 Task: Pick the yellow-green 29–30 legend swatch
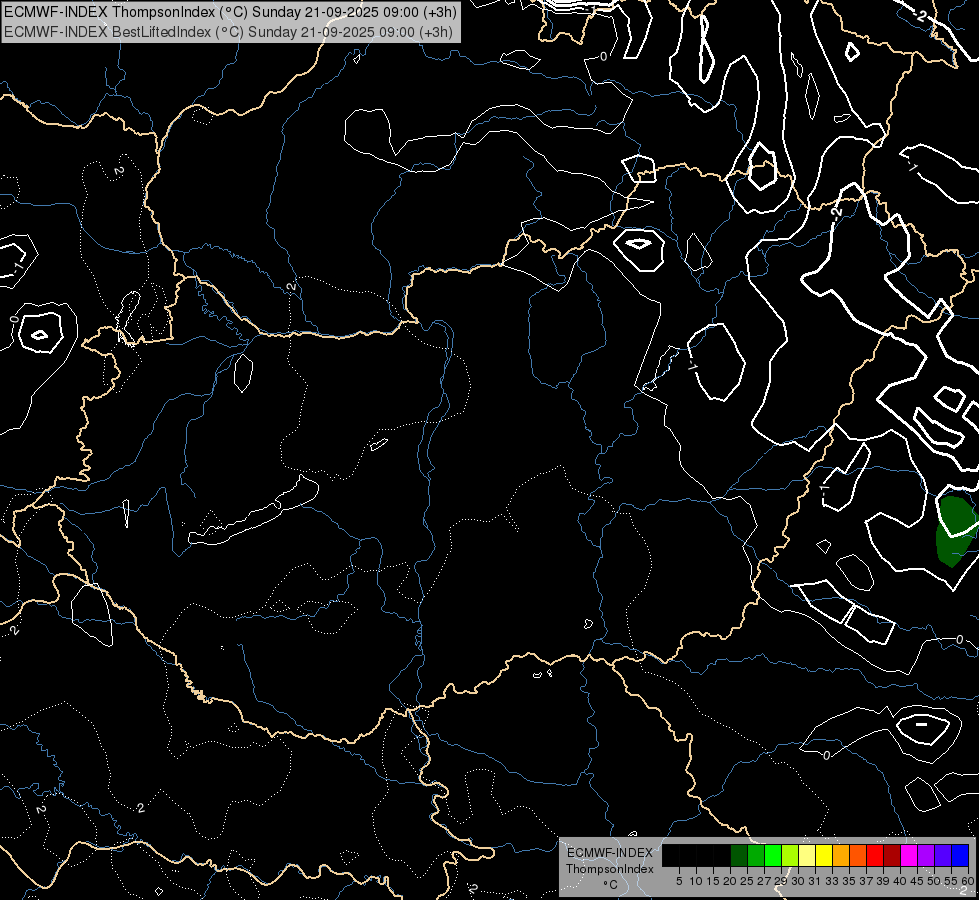pyautogui.click(x=790, y=856)
